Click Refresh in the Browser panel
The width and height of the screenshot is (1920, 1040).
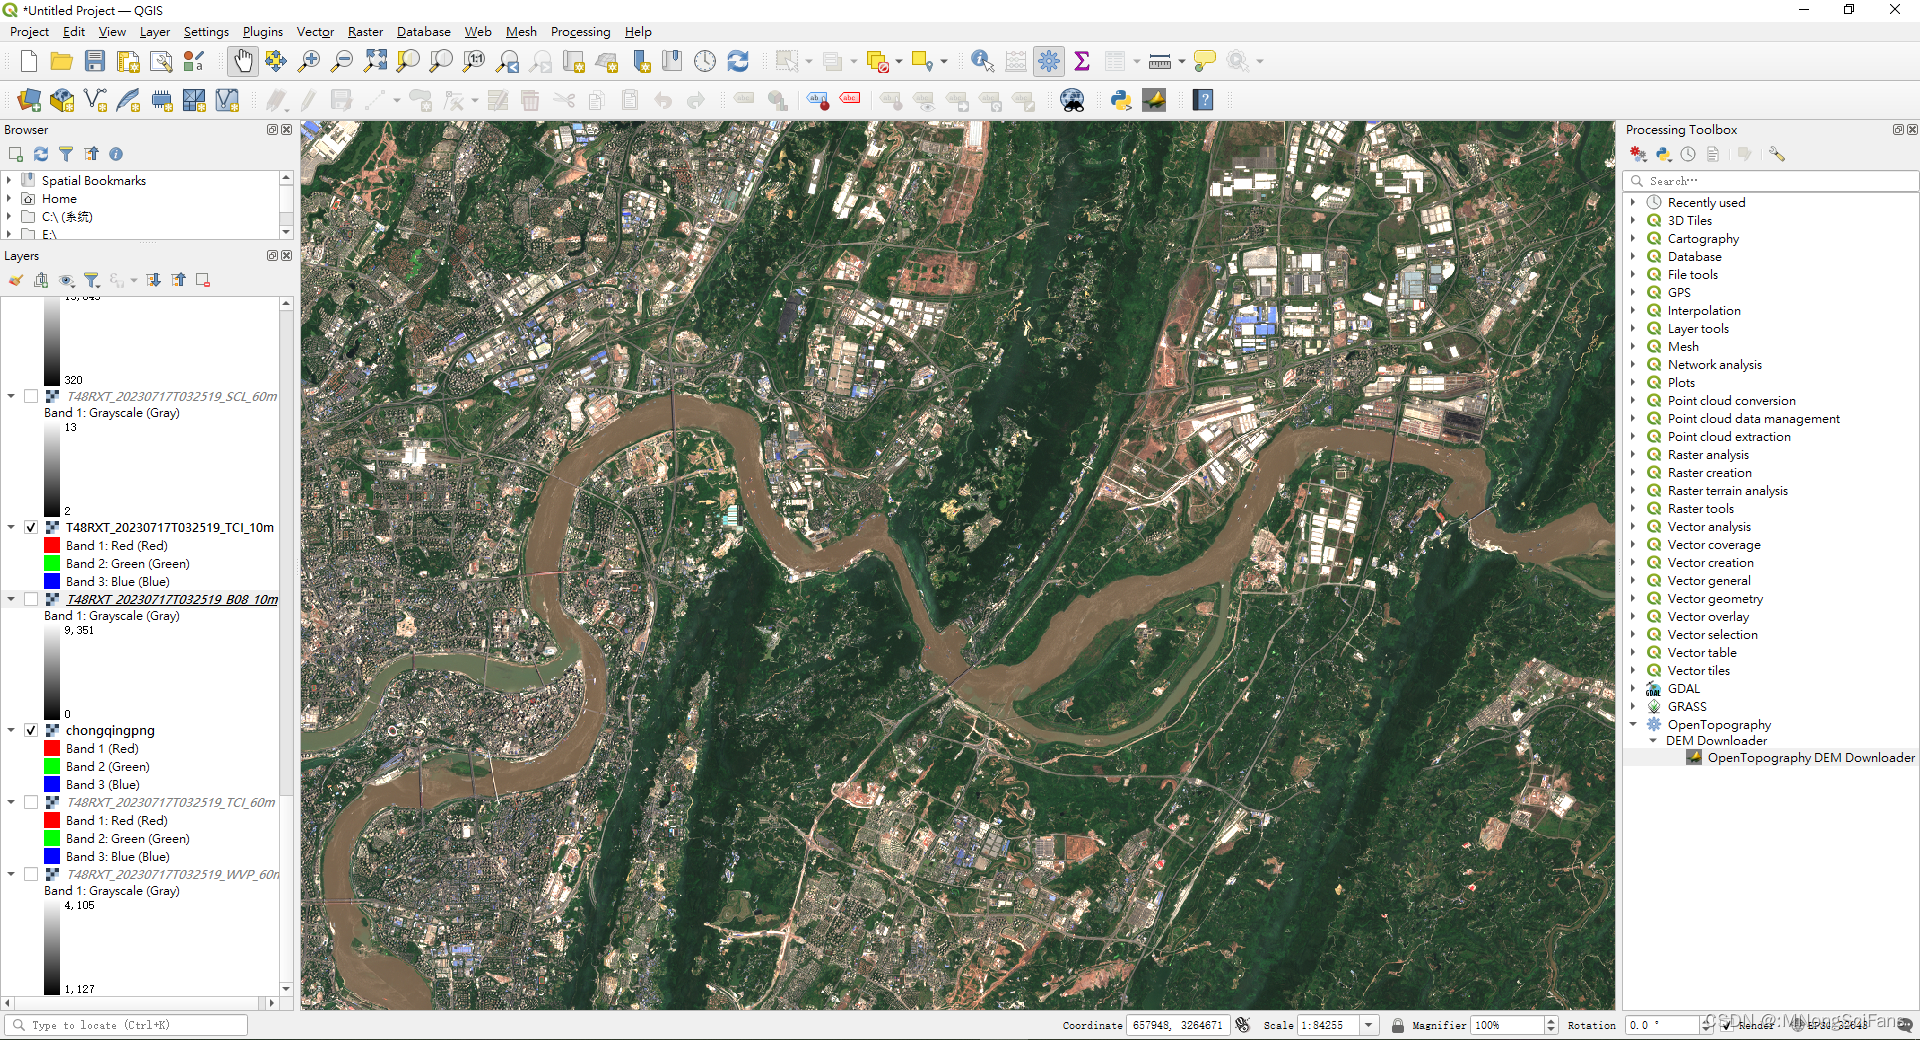[x=40, y=154]
